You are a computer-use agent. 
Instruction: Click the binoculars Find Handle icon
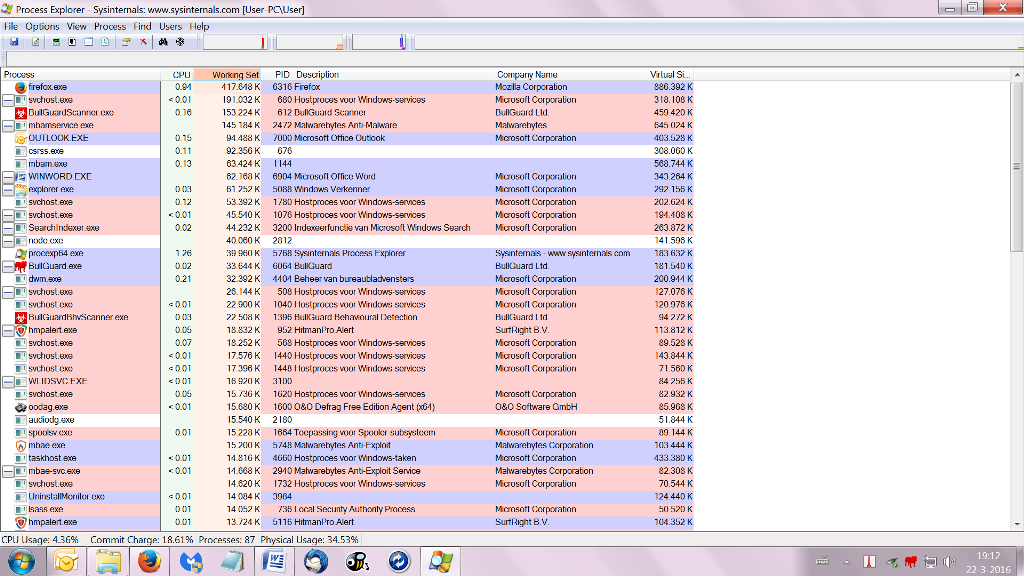point(163,42)
